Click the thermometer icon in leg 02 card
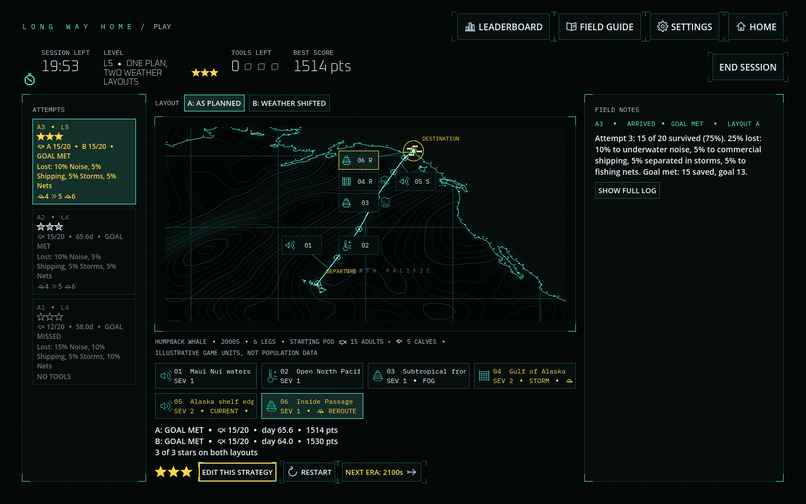This screenshot has width=806, height=504. (272, 376)
